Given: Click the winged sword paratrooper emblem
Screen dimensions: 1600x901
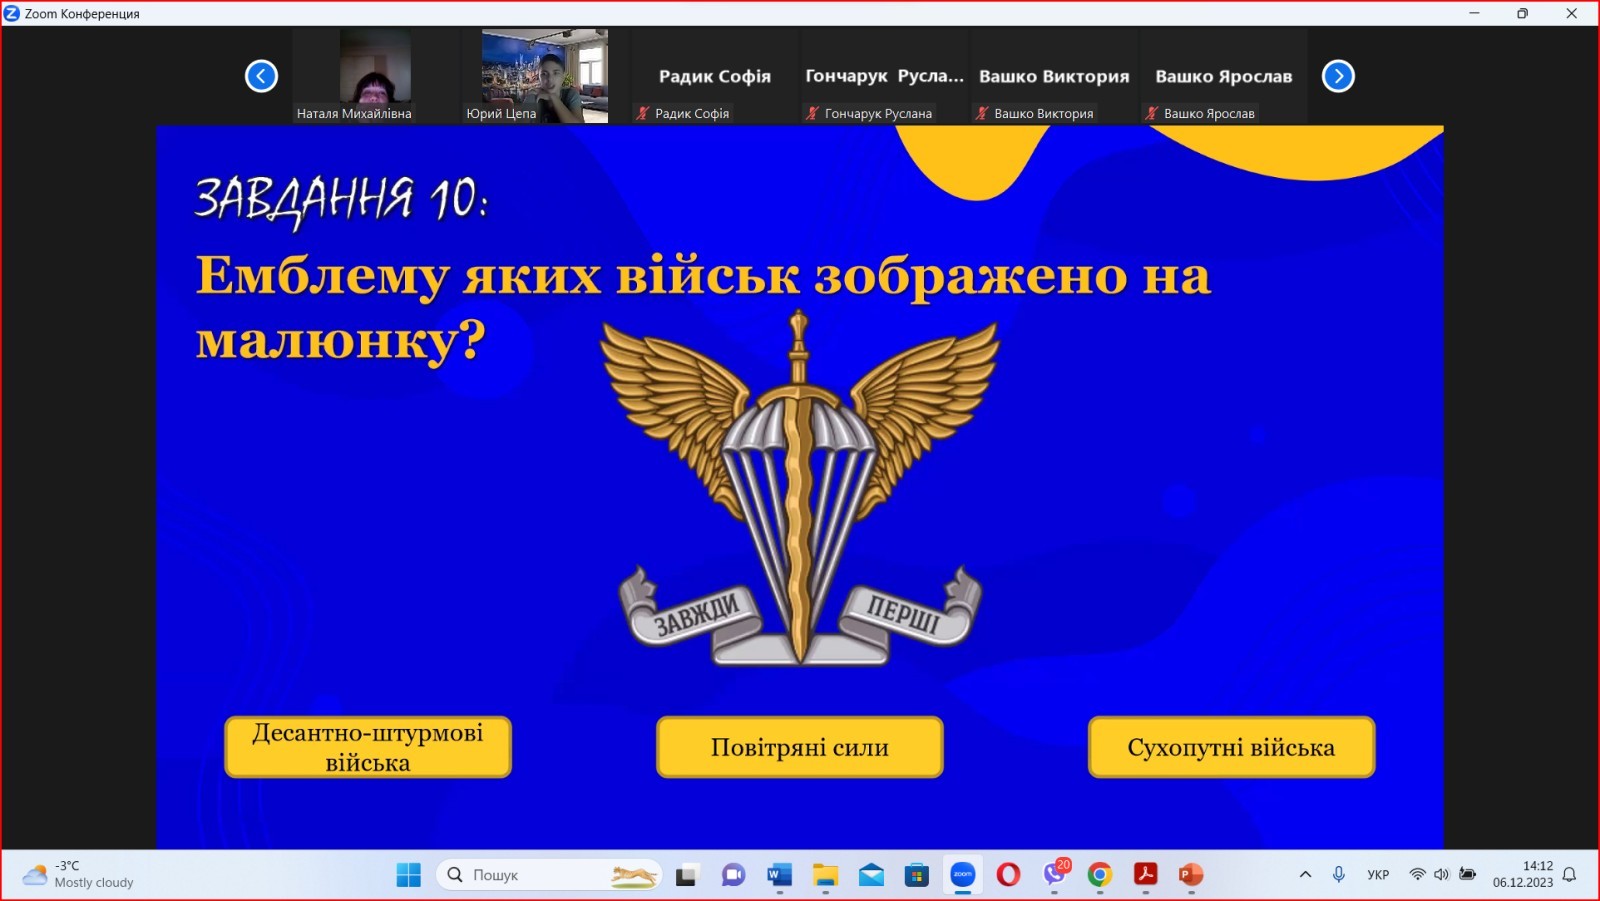Looking at the screenshot, I should [799, 488].
